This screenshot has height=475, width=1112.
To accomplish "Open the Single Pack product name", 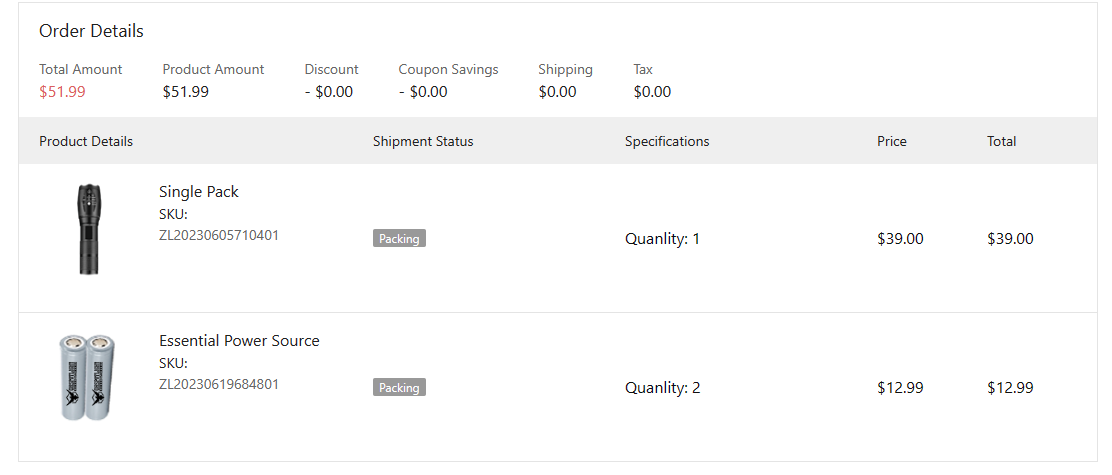I will (x=199, y=192).
